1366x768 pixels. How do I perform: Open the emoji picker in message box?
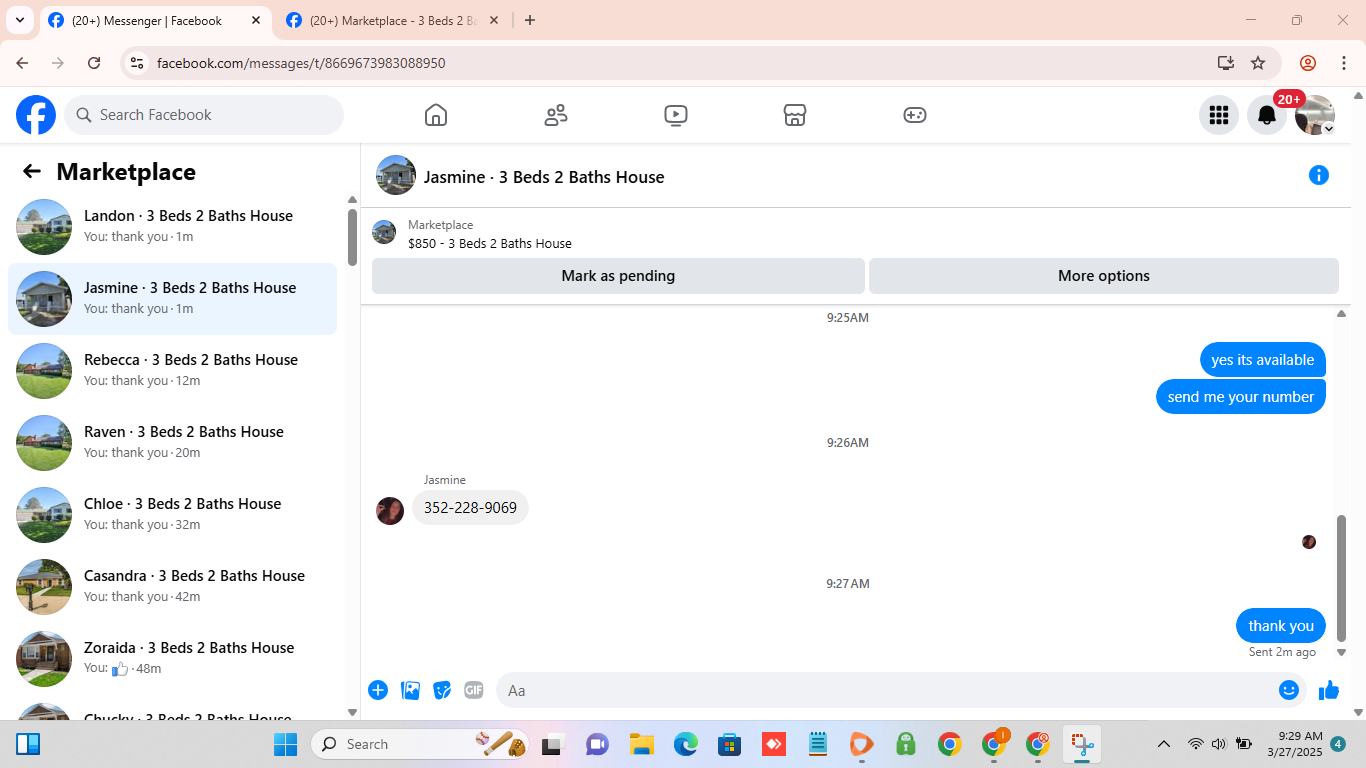point(1289,690)
